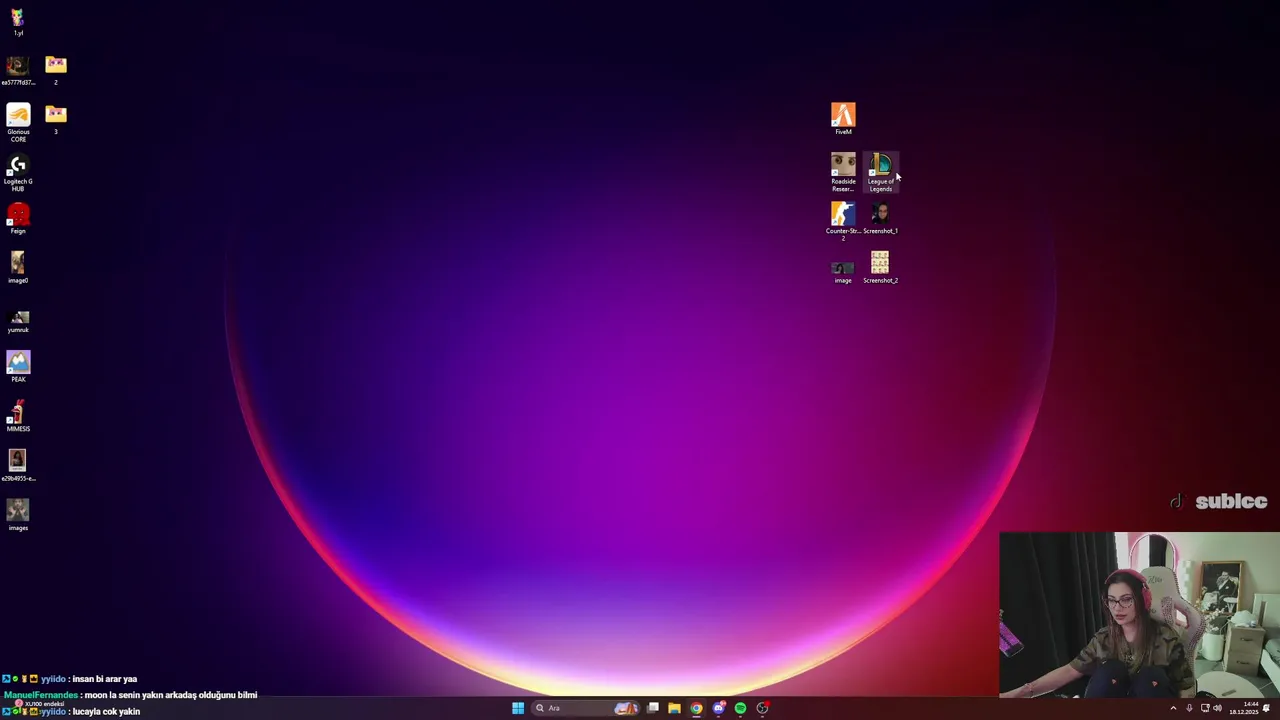This screenshot has height=720, width=1280.
Task: Open File Explorer from the taskbar
Action: [x=674, y=708]
